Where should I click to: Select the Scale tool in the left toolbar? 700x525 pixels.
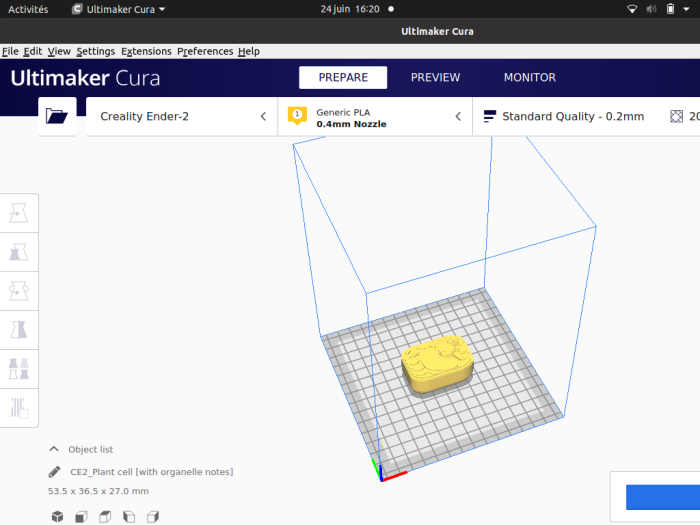tap(19, 251)
